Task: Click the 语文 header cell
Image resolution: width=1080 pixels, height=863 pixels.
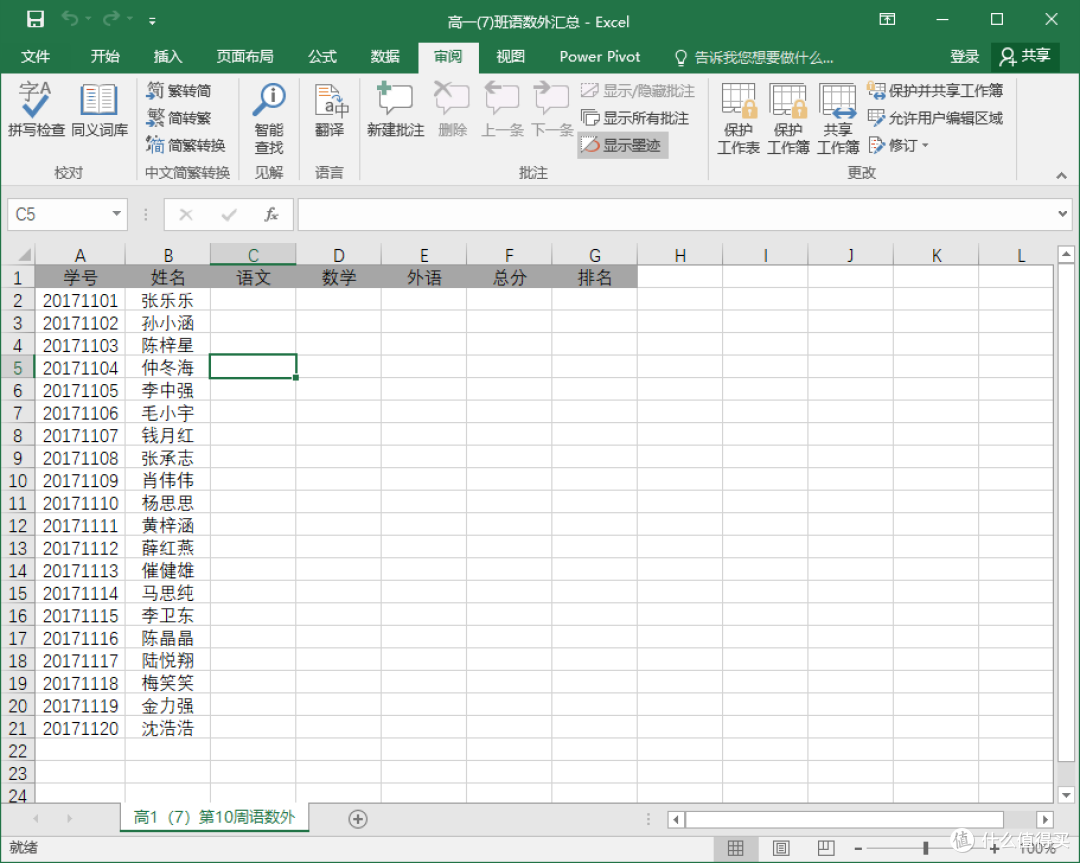Action: (x=253, y=278)
